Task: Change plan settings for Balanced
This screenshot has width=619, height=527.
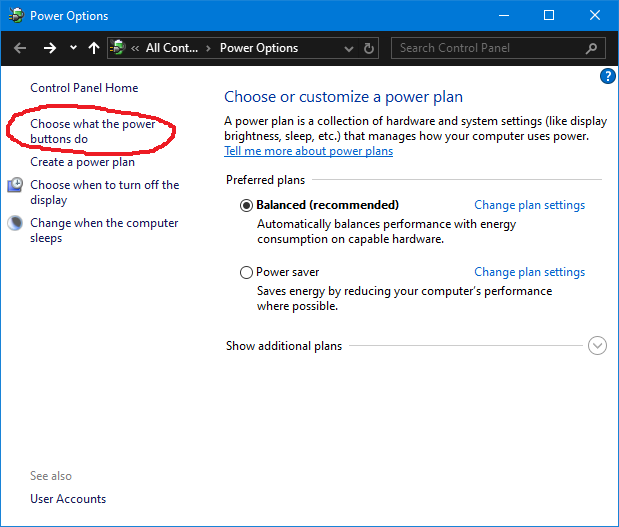Action: pos(529,205)
